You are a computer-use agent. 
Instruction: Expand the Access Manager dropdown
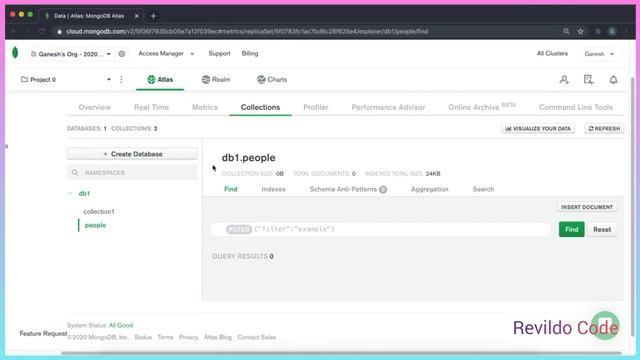166,53
